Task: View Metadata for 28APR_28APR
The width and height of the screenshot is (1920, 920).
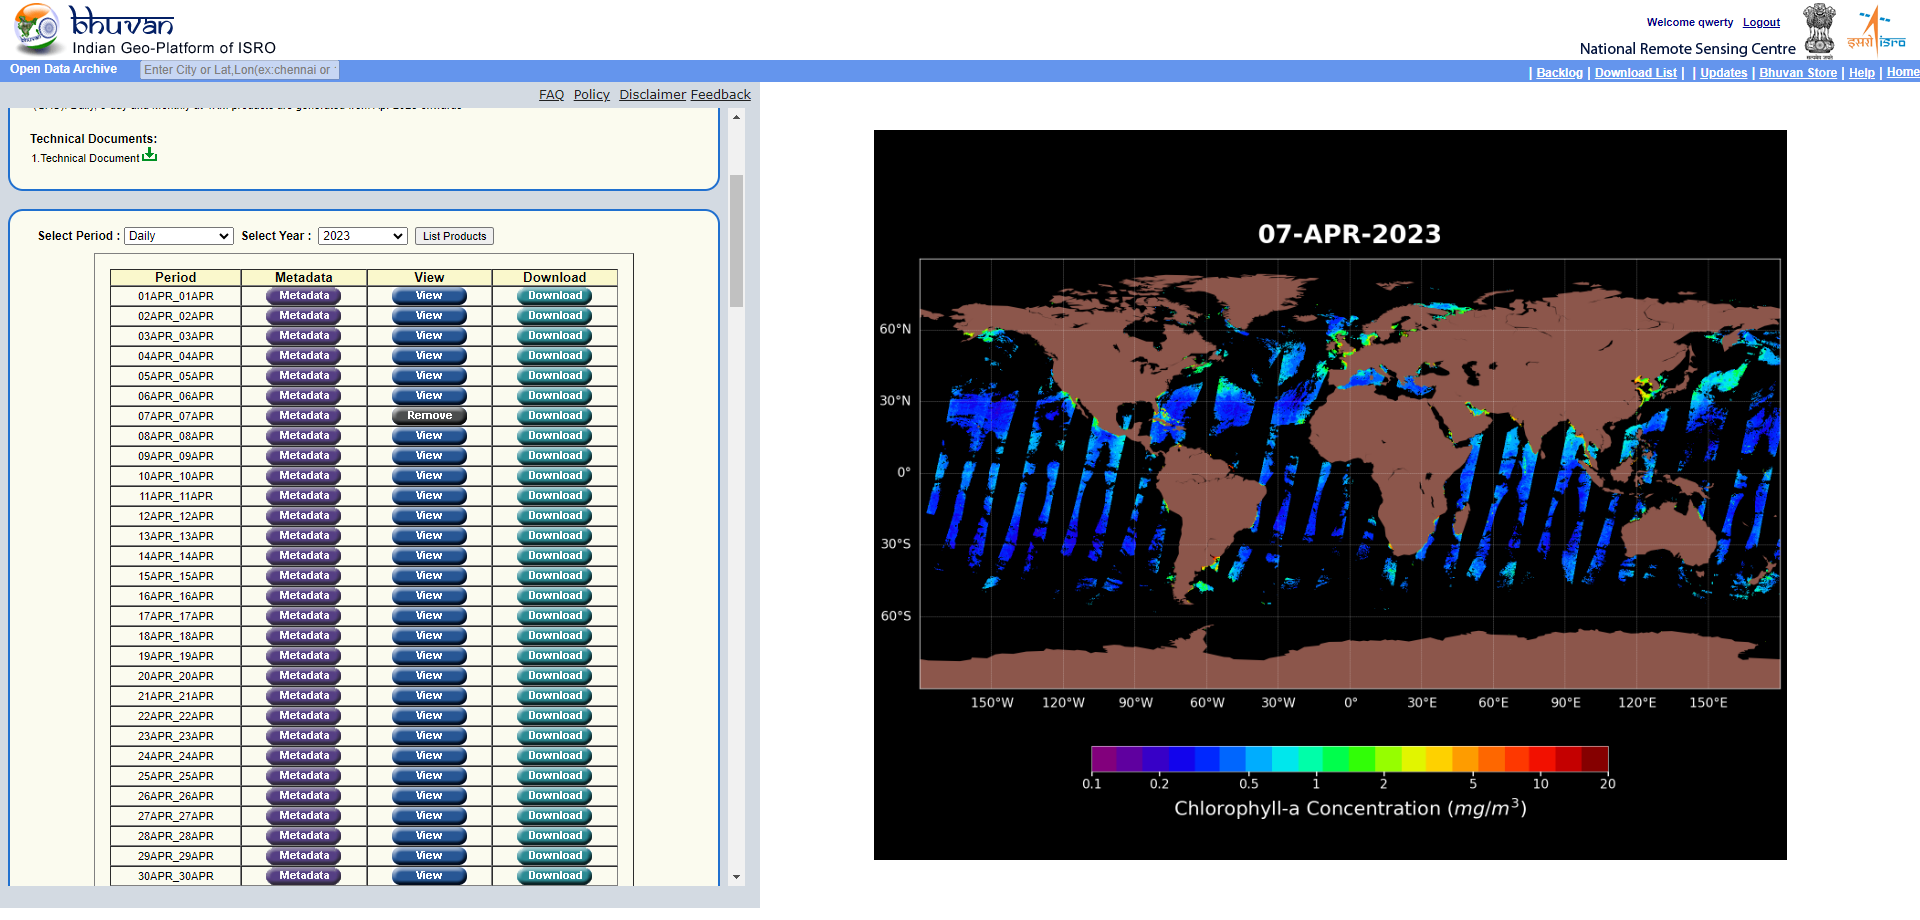Action: coord(304,836)
